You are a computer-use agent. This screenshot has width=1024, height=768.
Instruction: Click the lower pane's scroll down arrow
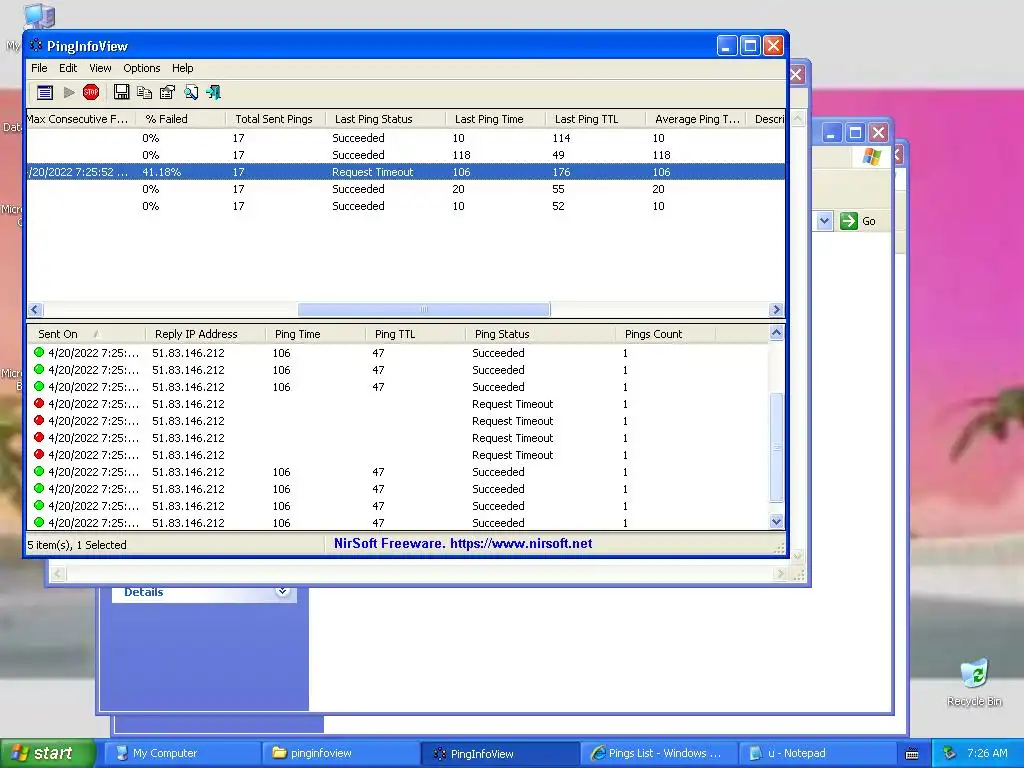776,521
